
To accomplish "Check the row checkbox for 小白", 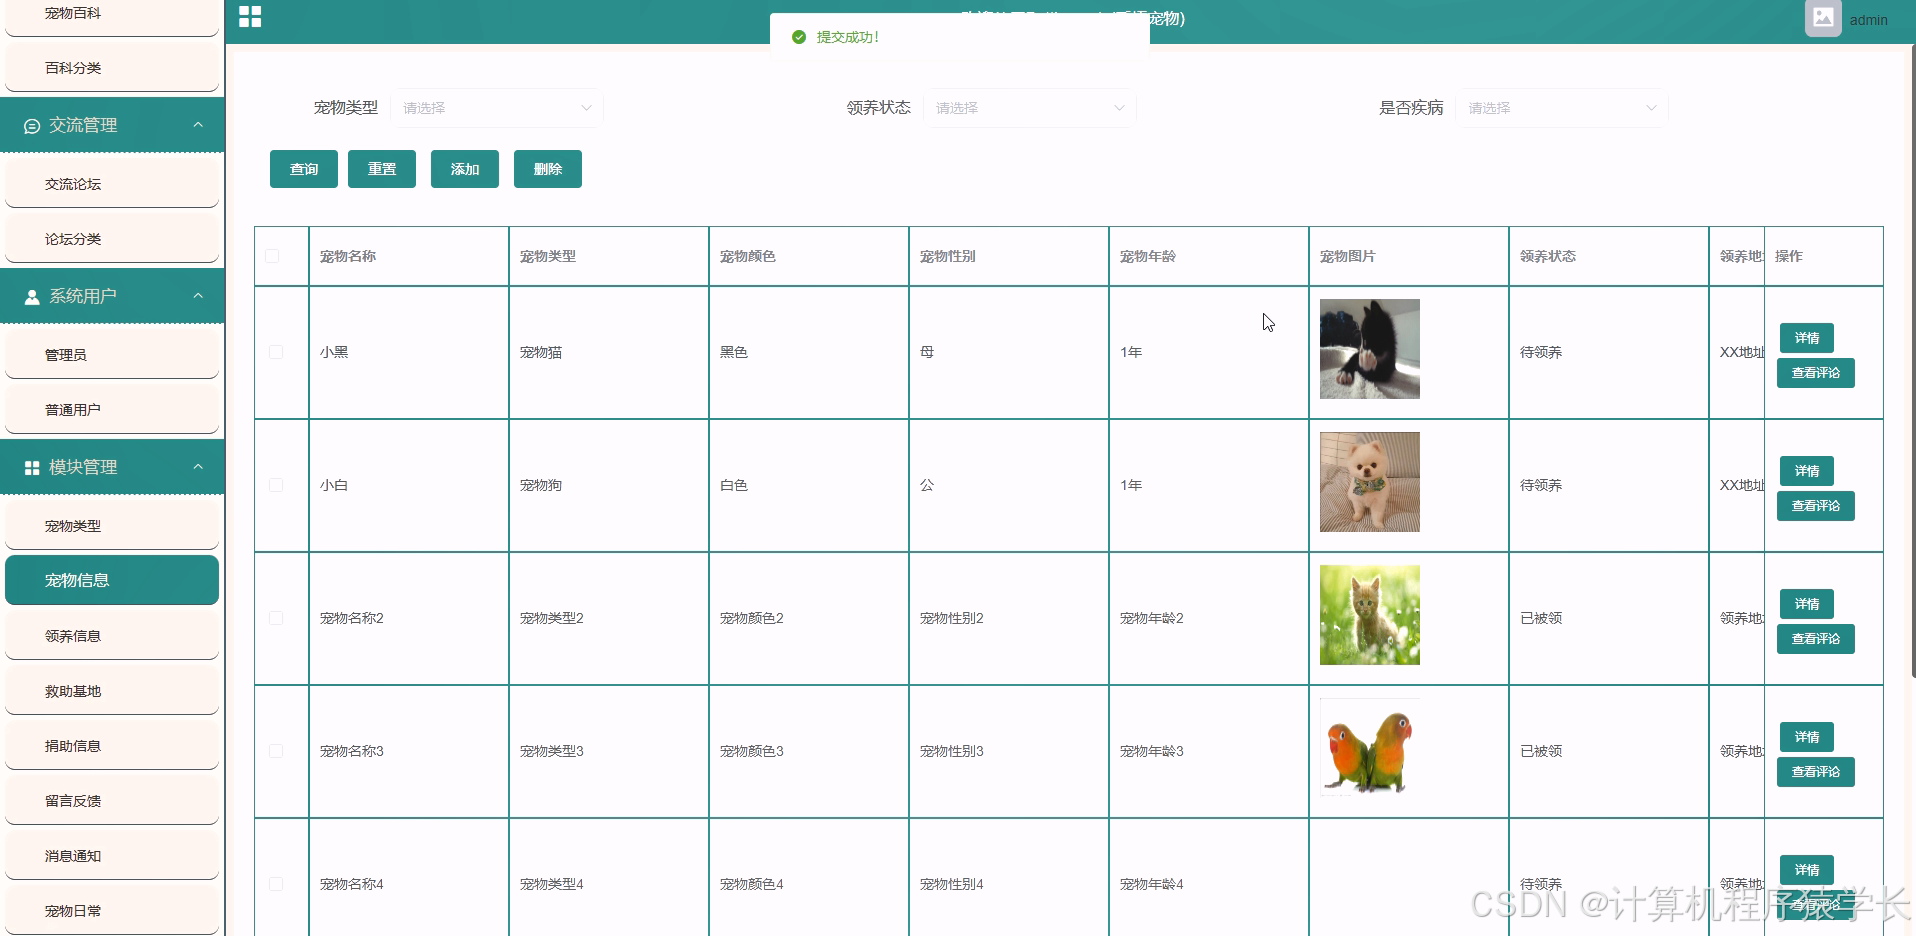I will coord(276,485).
